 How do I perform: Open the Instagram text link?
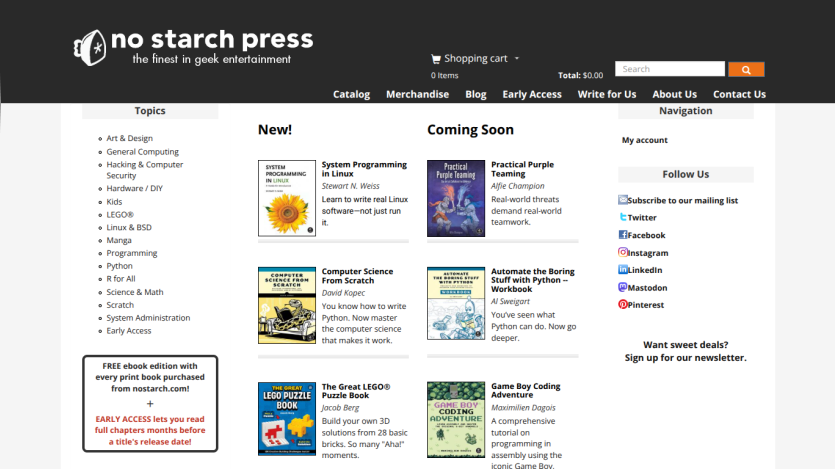648,252
